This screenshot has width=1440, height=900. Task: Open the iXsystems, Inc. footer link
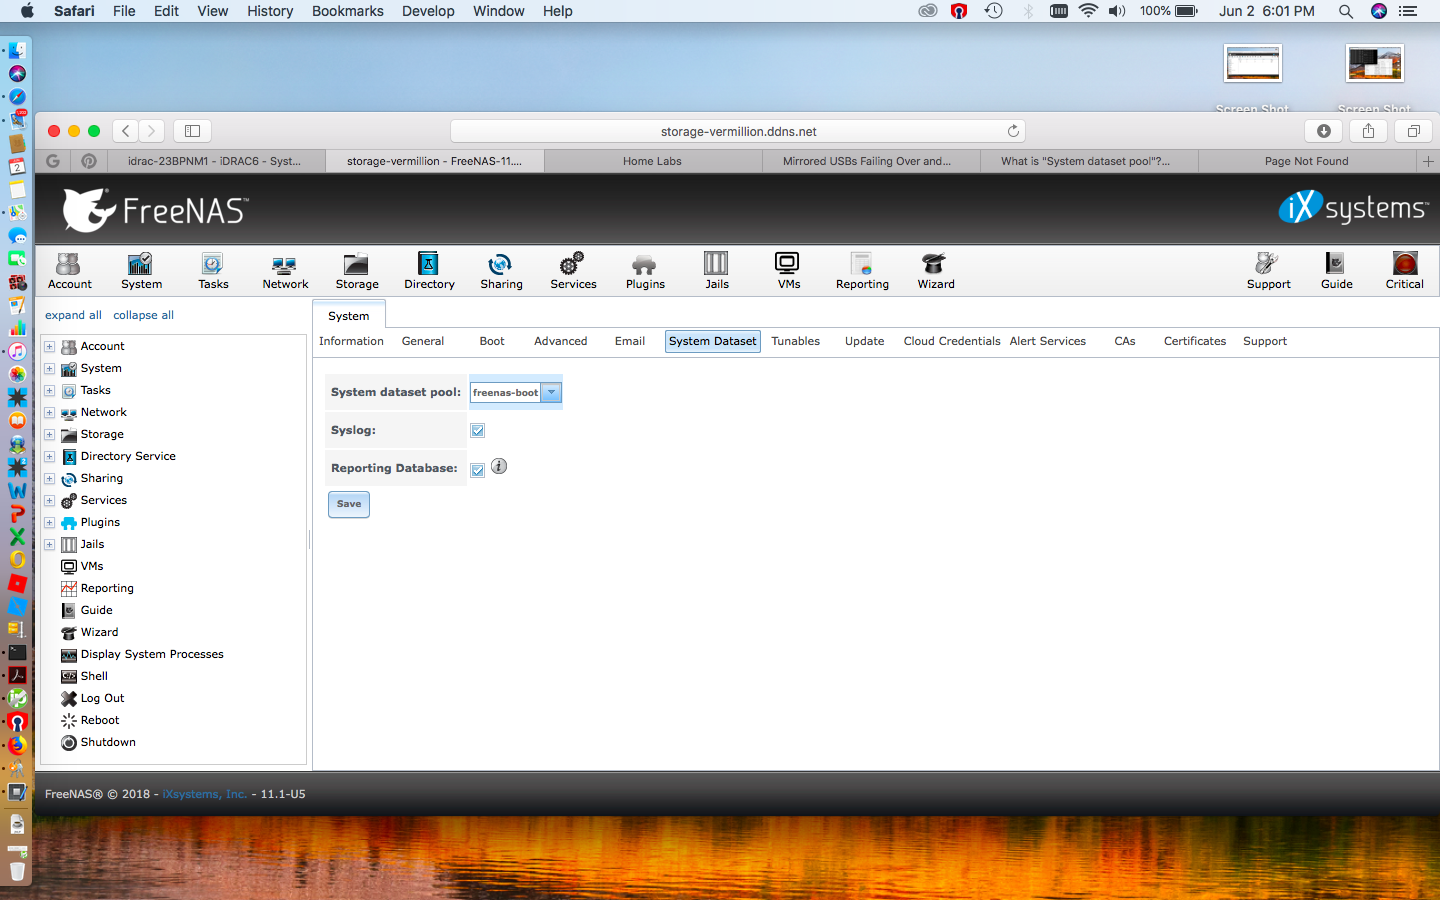pos(205,794)
